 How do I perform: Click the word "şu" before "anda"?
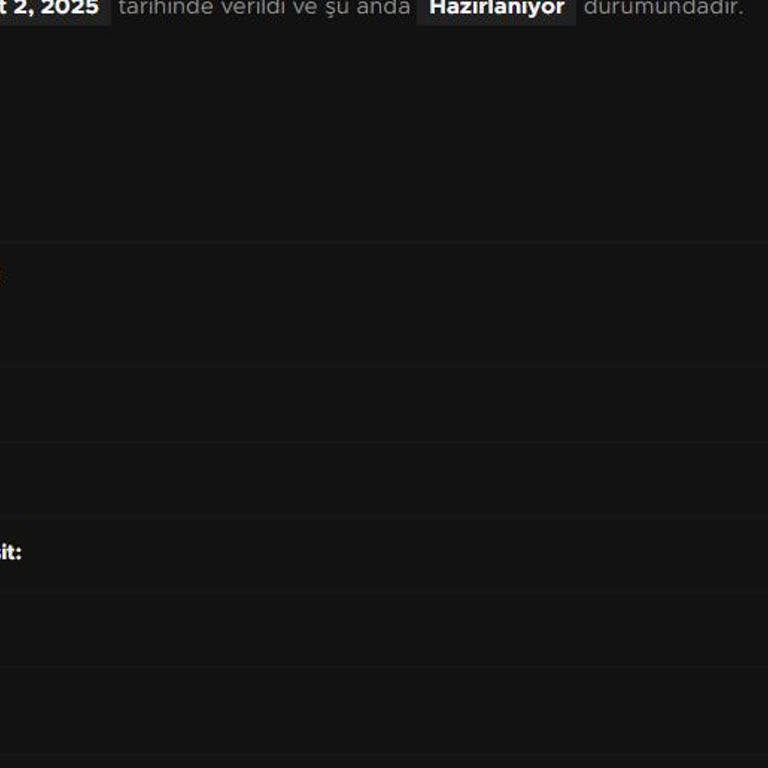coord(334,8)
